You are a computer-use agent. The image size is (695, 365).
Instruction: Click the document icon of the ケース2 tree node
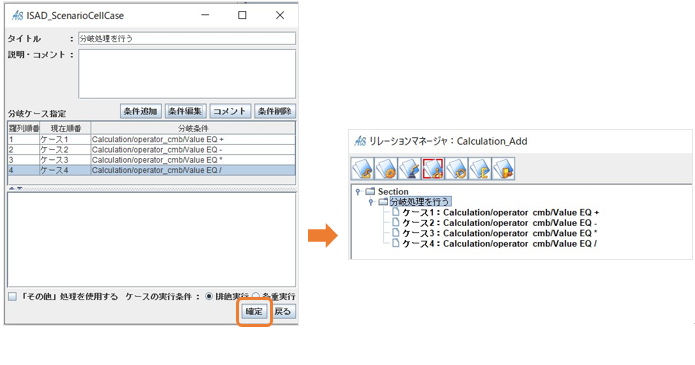point(395,223)
